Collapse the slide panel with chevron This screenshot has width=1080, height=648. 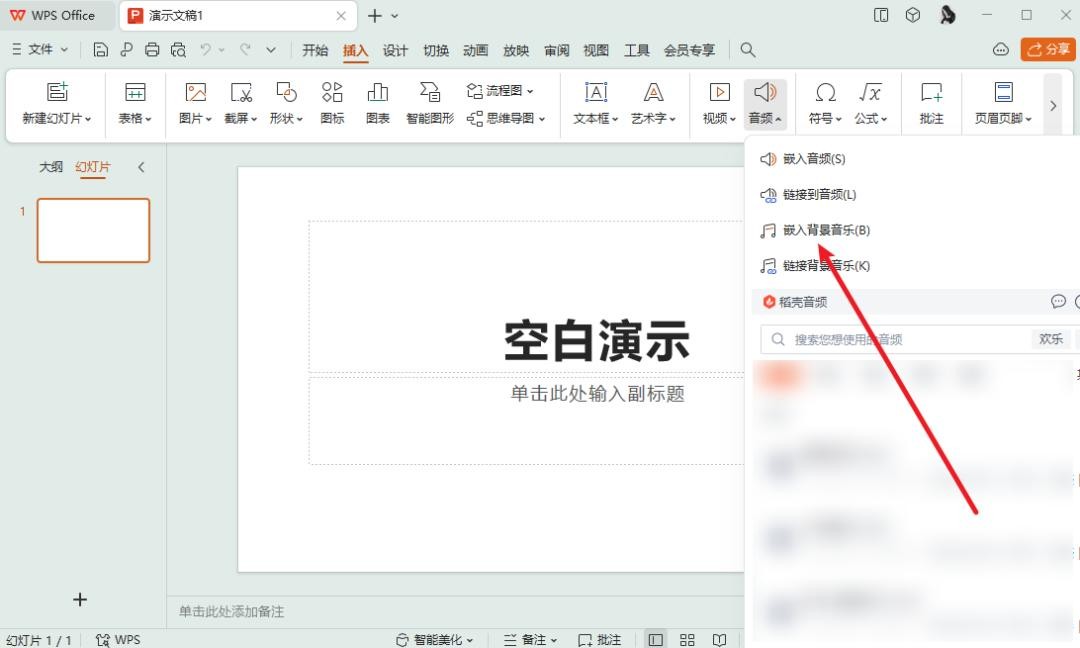(141, 167)
